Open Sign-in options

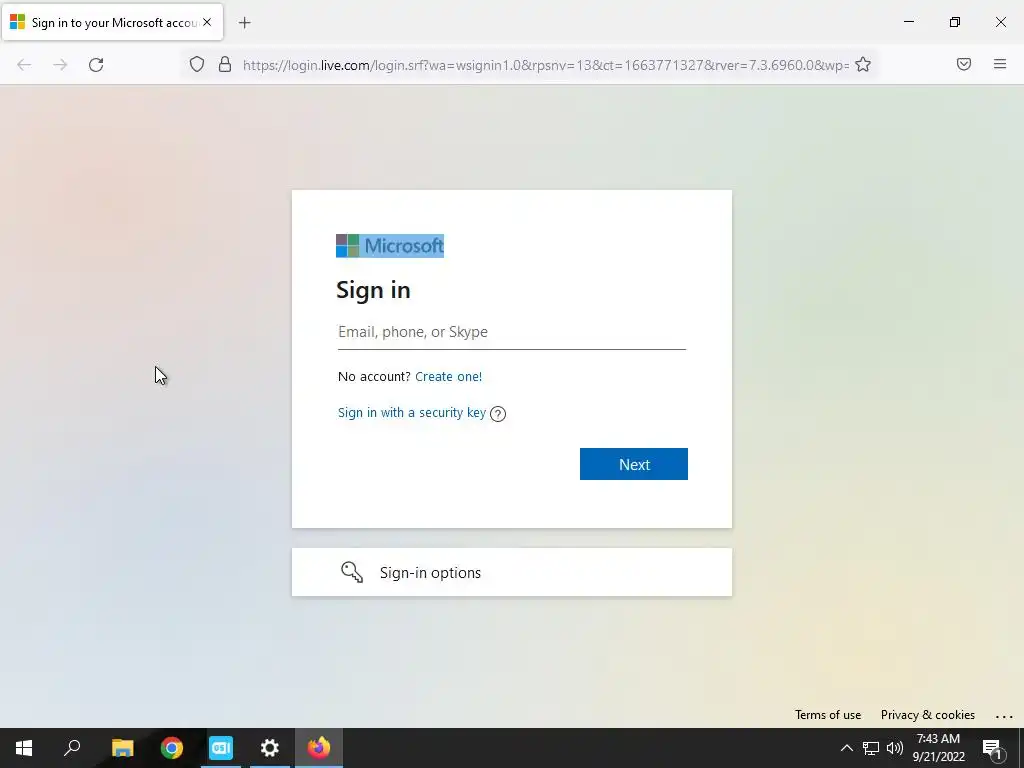[x=511, y=572]
